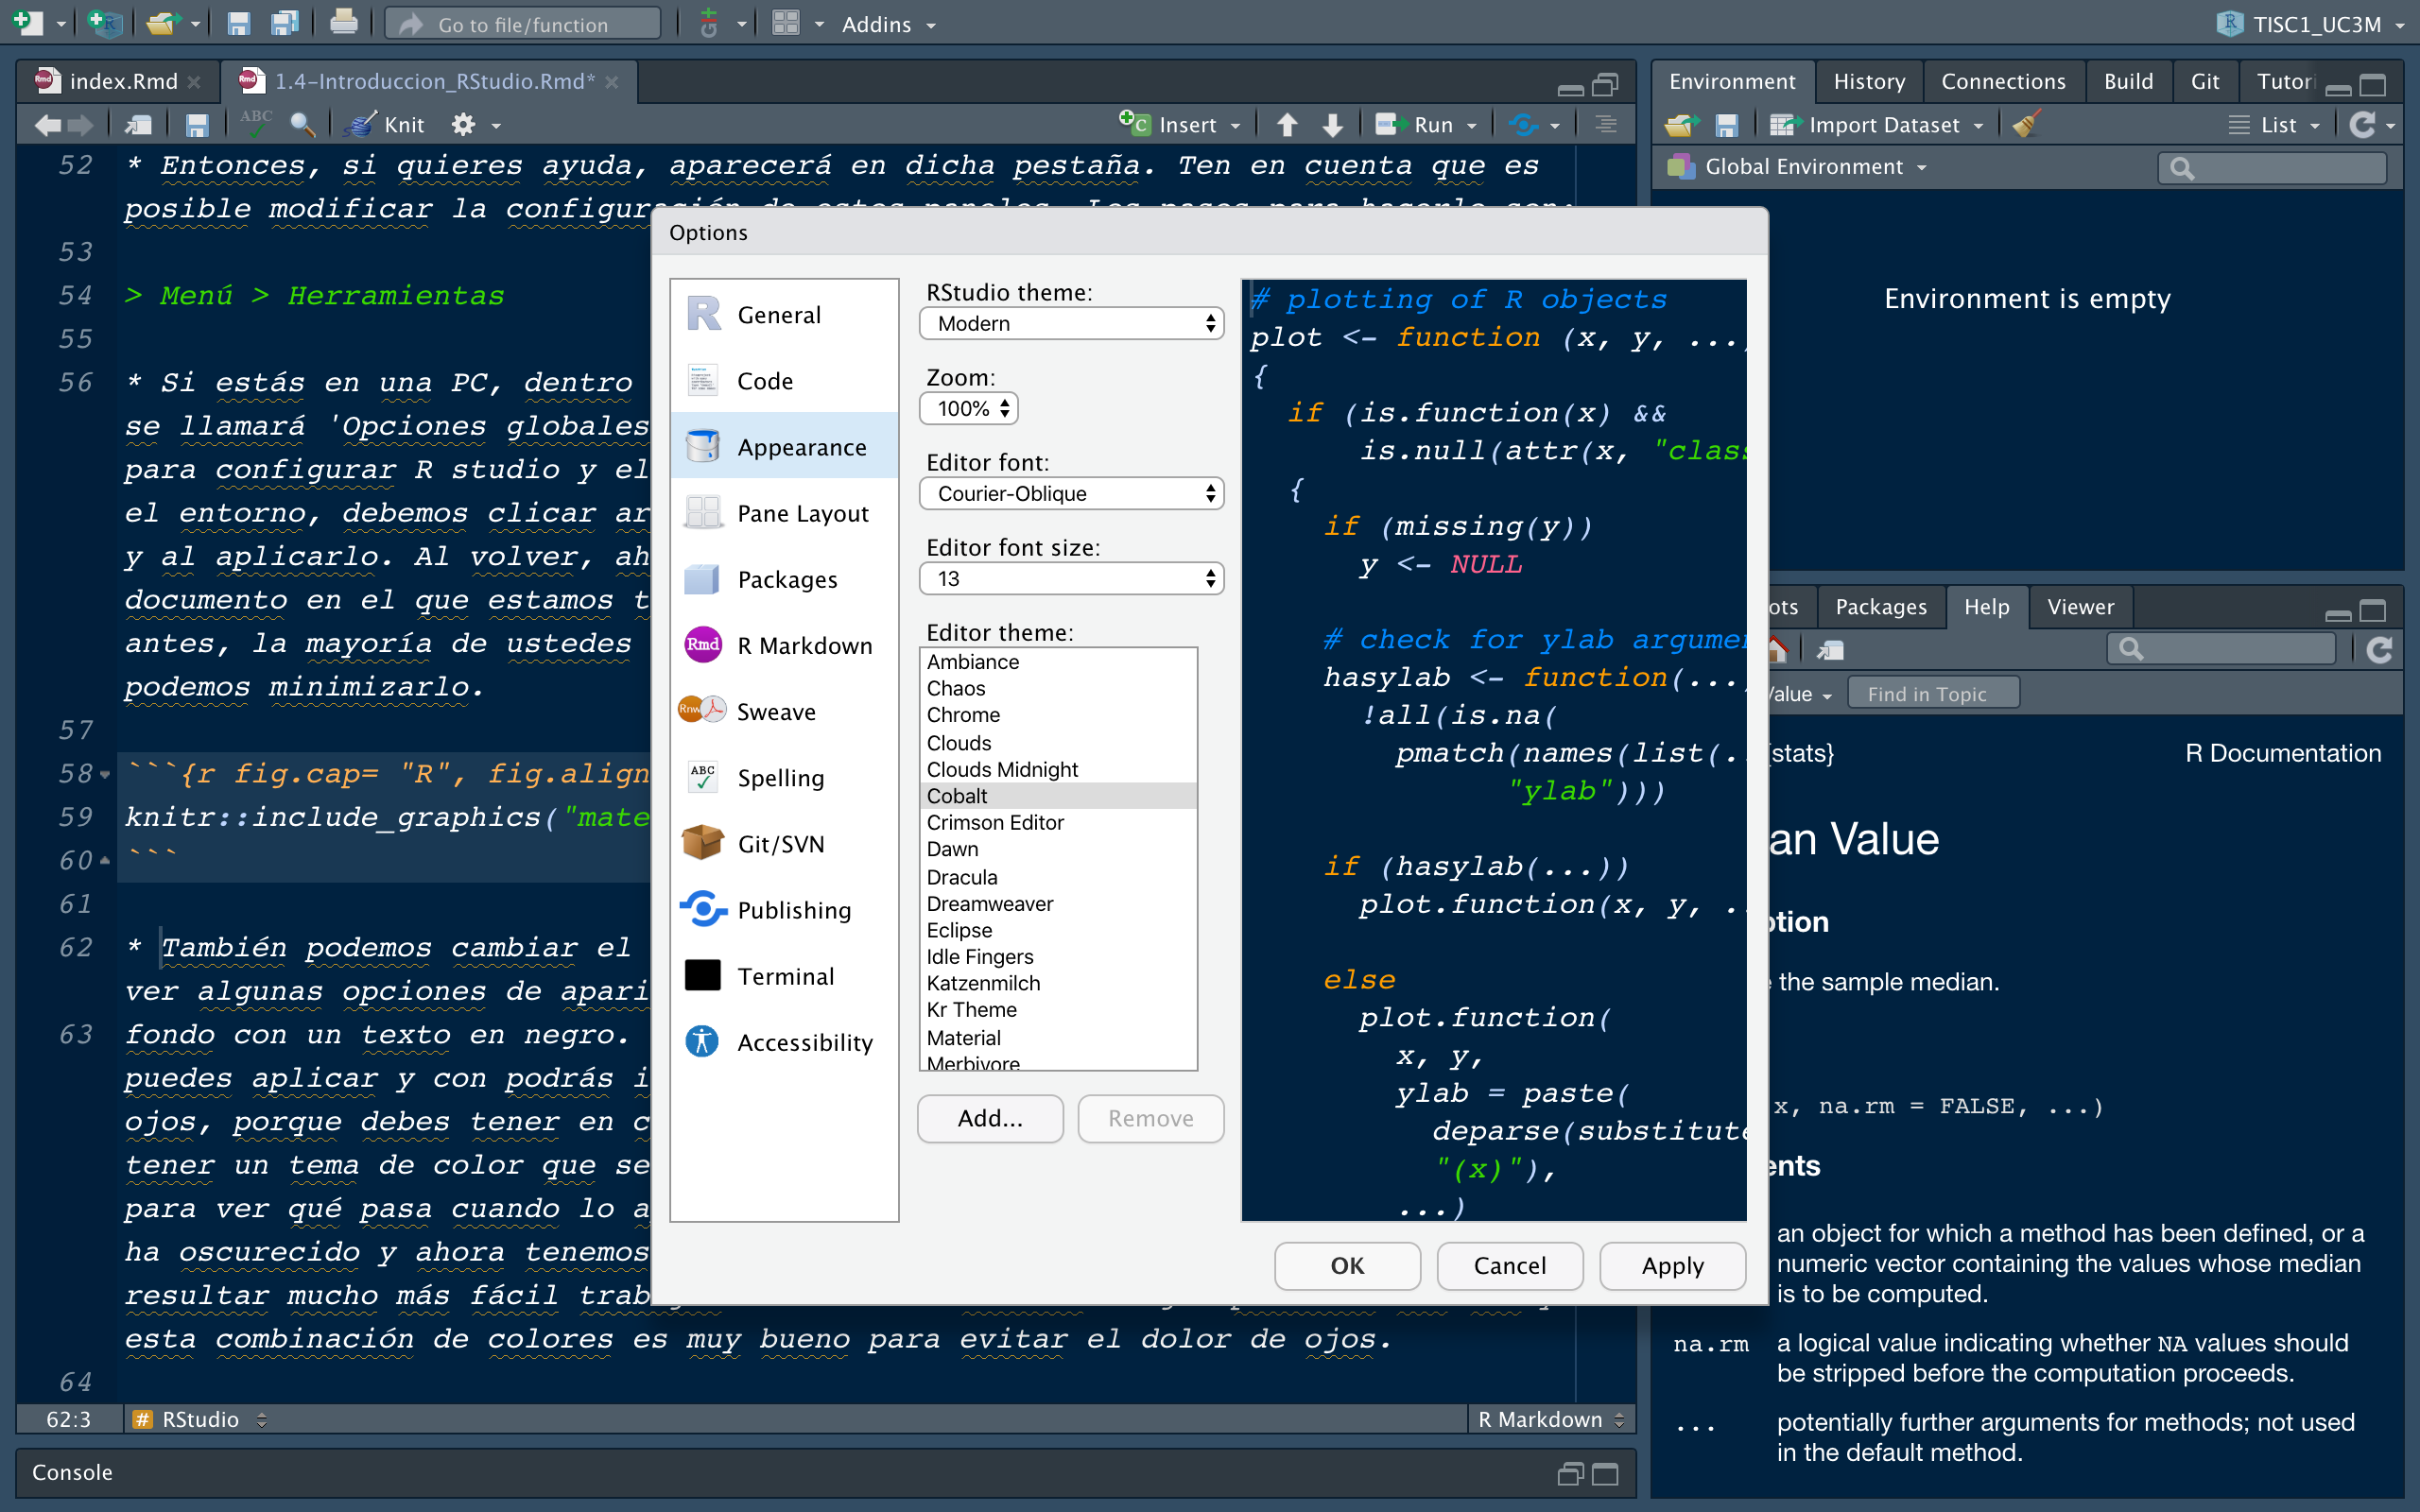Click the Add... theme button
Screen dimensions: 2420x1512
coord(990,1118)
